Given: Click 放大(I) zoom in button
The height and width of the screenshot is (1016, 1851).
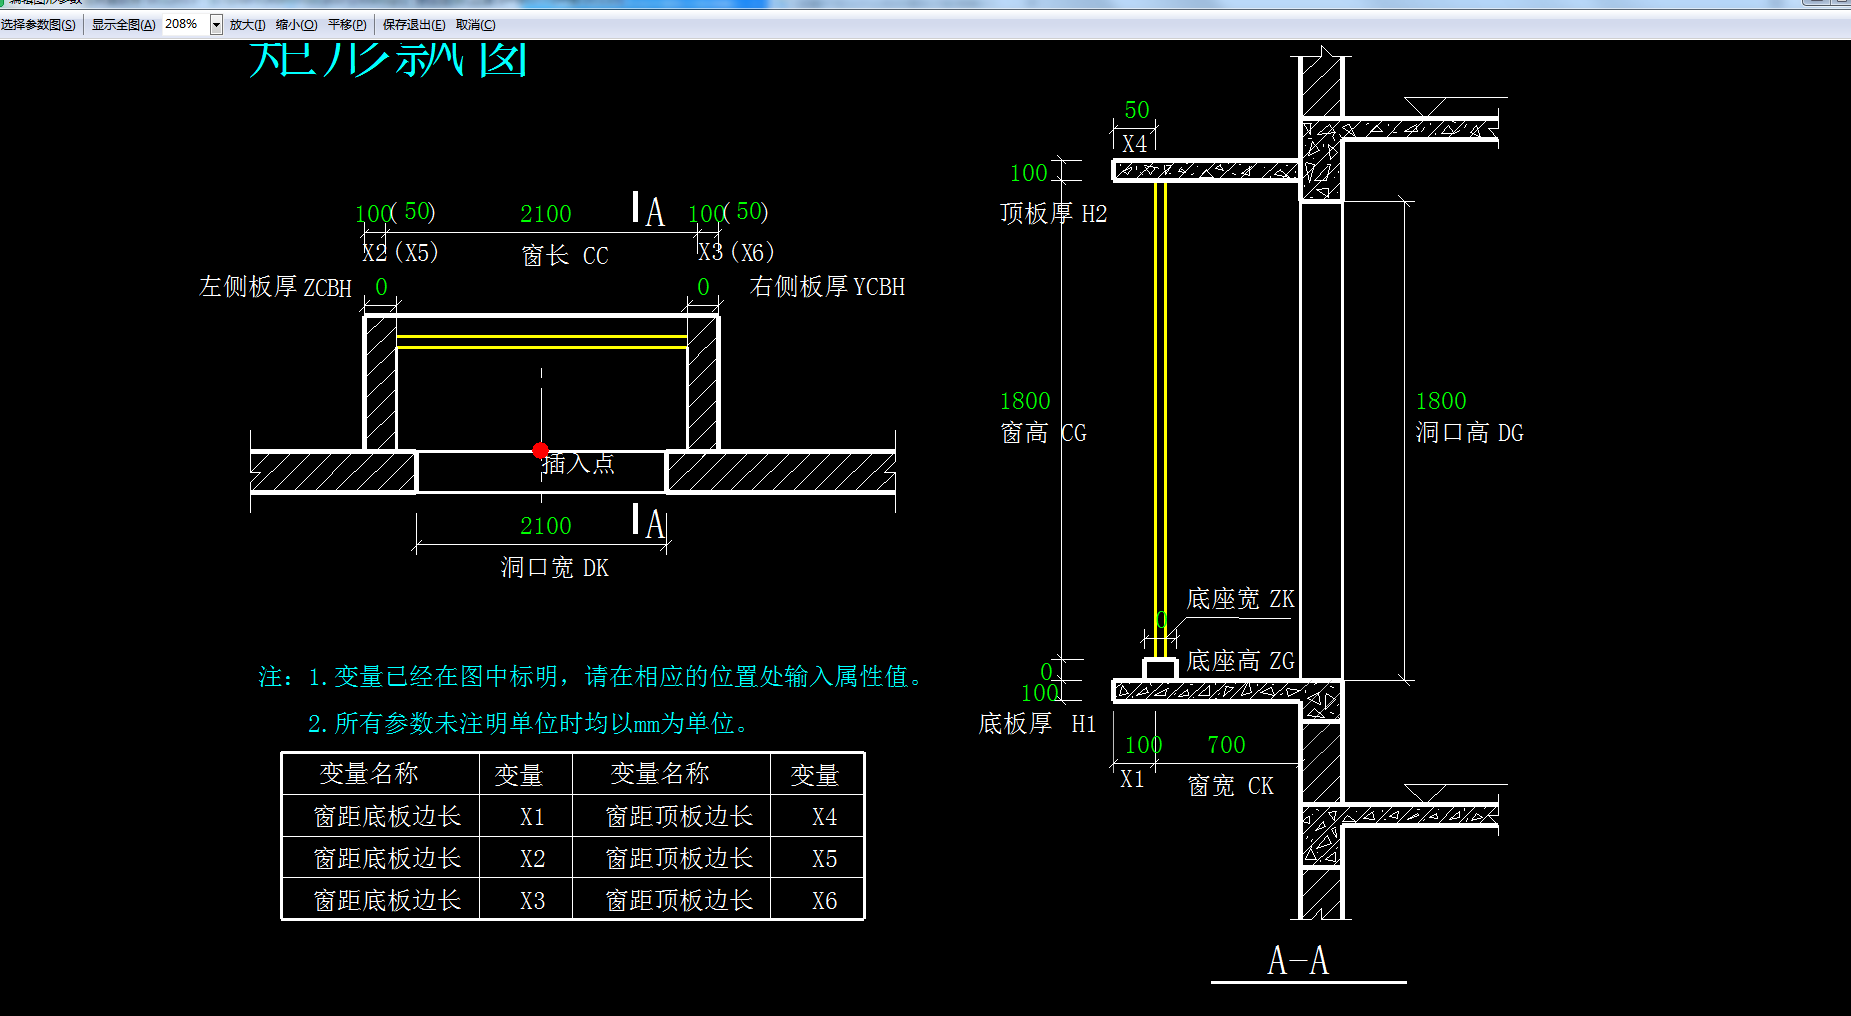Looking at the screenshot, I should (247, 25).
